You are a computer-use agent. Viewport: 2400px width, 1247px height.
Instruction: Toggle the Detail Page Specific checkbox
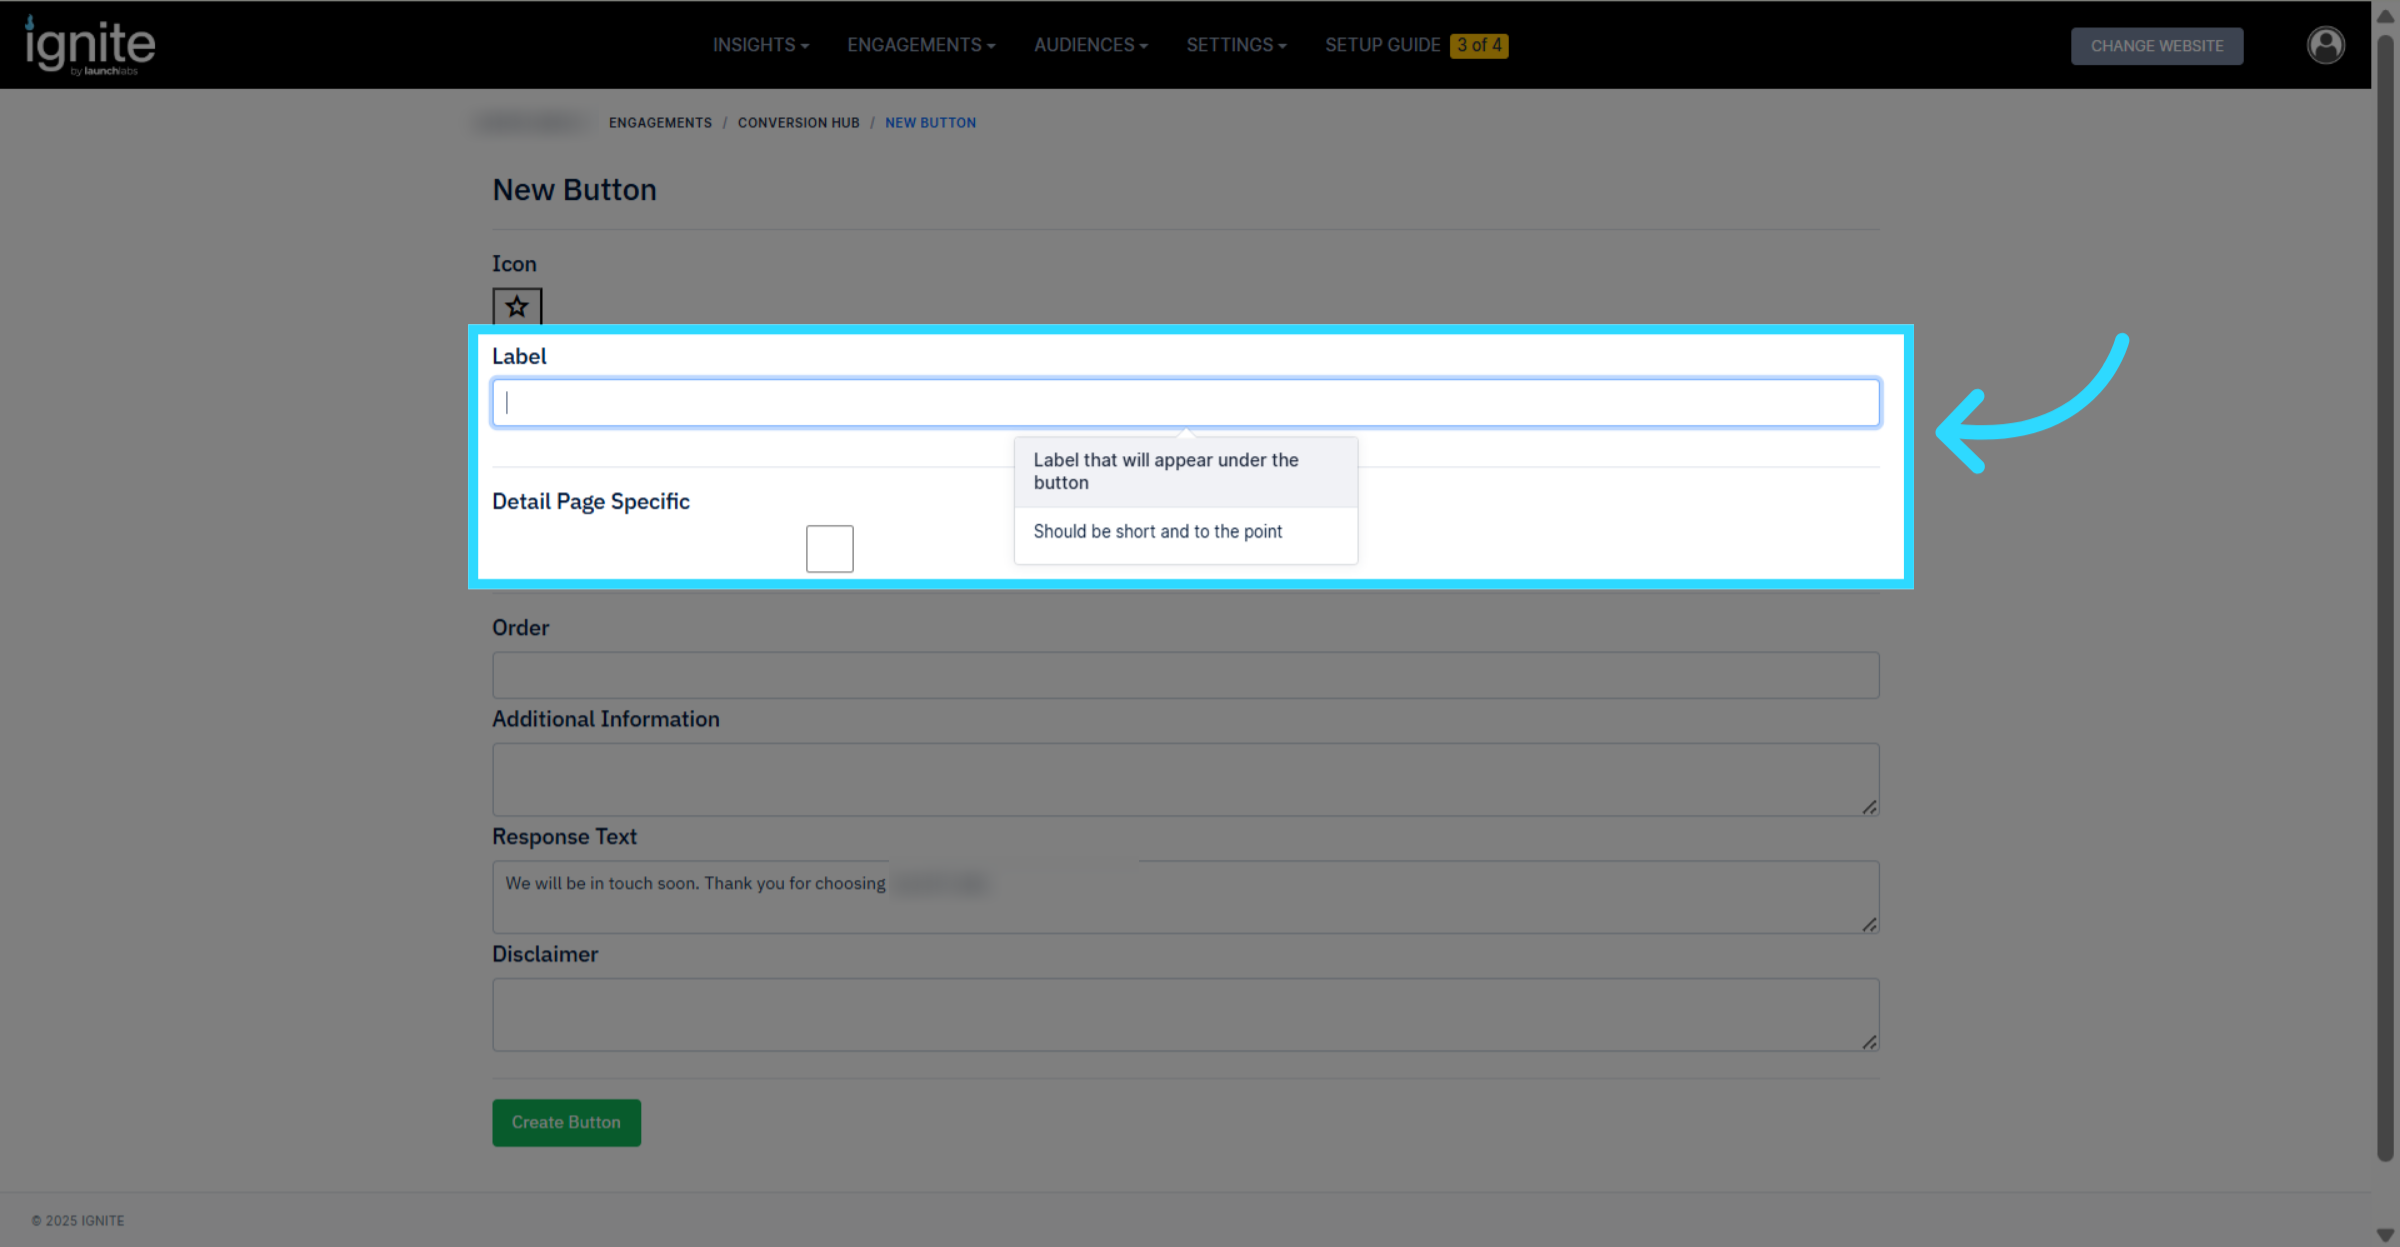pyautogui.click(x=829, y=549)
